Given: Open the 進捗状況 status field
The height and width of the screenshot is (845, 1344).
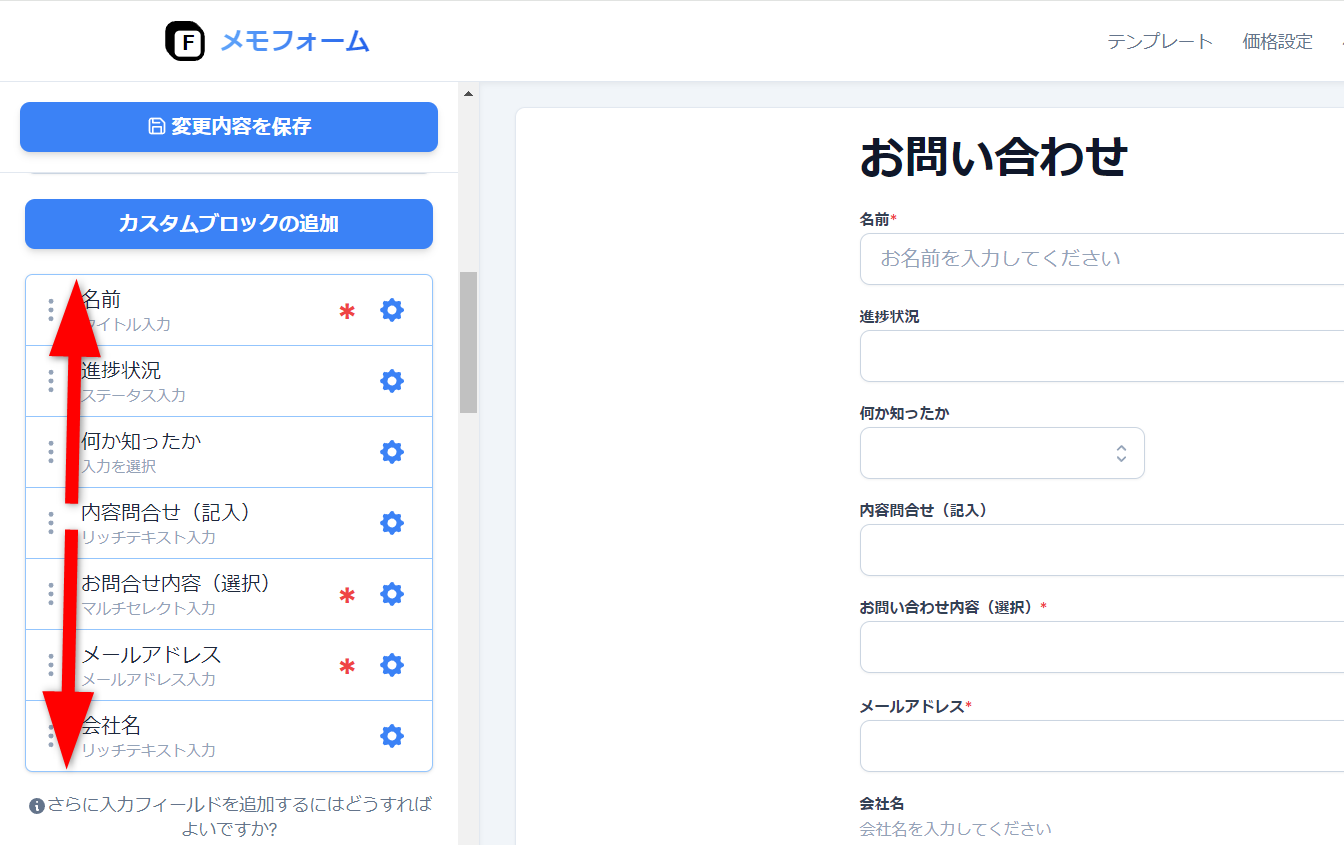Looking at the screenshot, I should [1100, 356].
